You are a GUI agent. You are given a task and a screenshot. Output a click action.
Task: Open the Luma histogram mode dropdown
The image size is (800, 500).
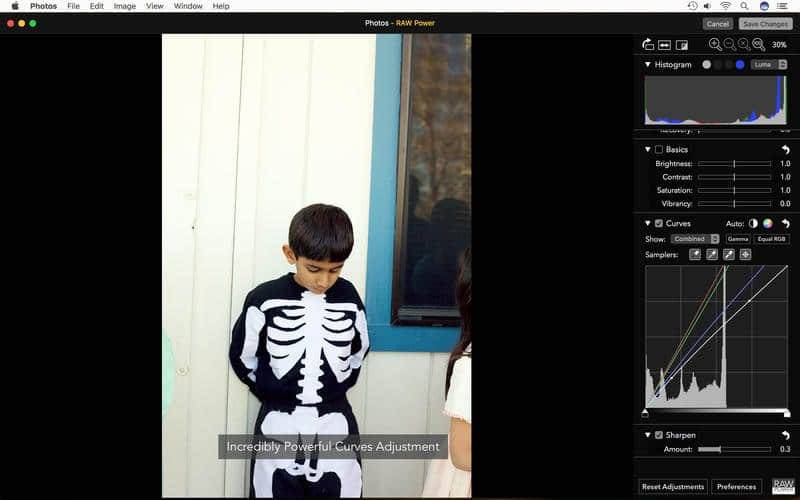pyautogui.click(x=768, y=65)
